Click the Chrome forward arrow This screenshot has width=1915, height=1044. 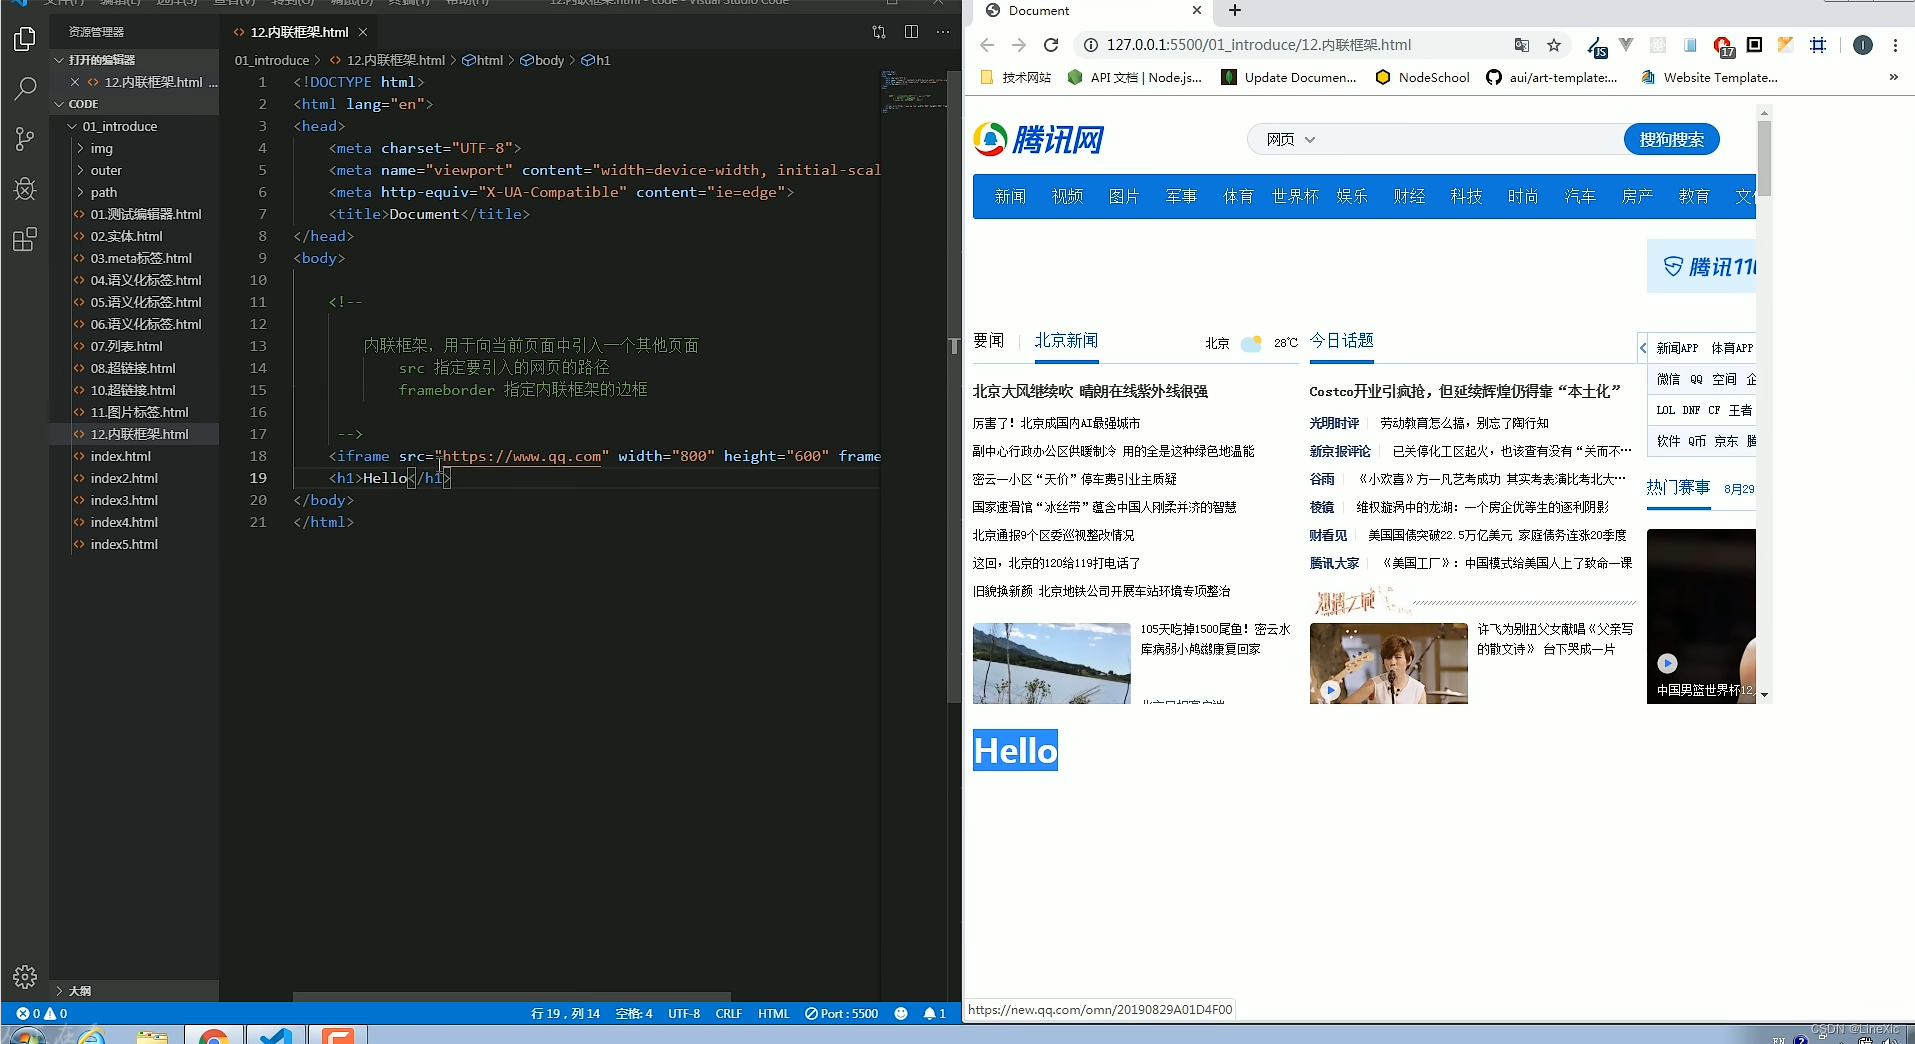coord(1019,45)
